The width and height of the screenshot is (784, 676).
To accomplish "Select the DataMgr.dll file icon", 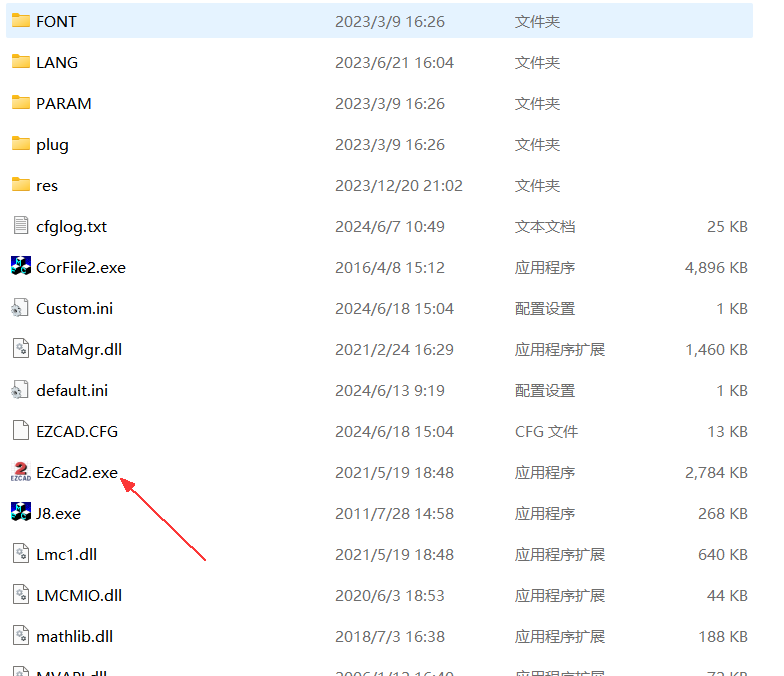I will pos(20,348).
